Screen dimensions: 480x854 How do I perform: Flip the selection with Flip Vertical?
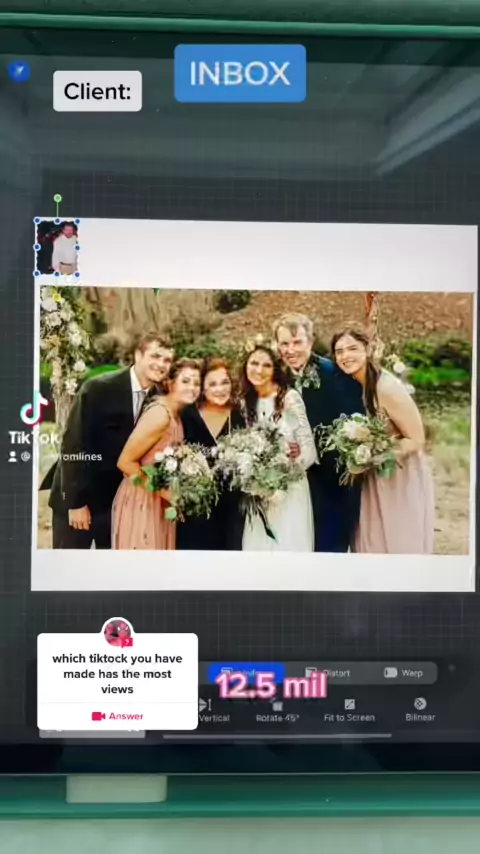tap(214, 711)
